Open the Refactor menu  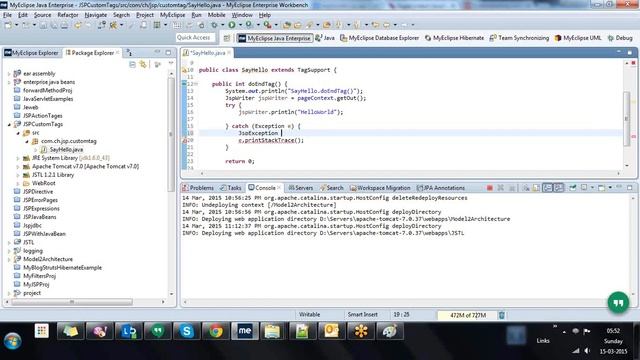pos(67,15)
